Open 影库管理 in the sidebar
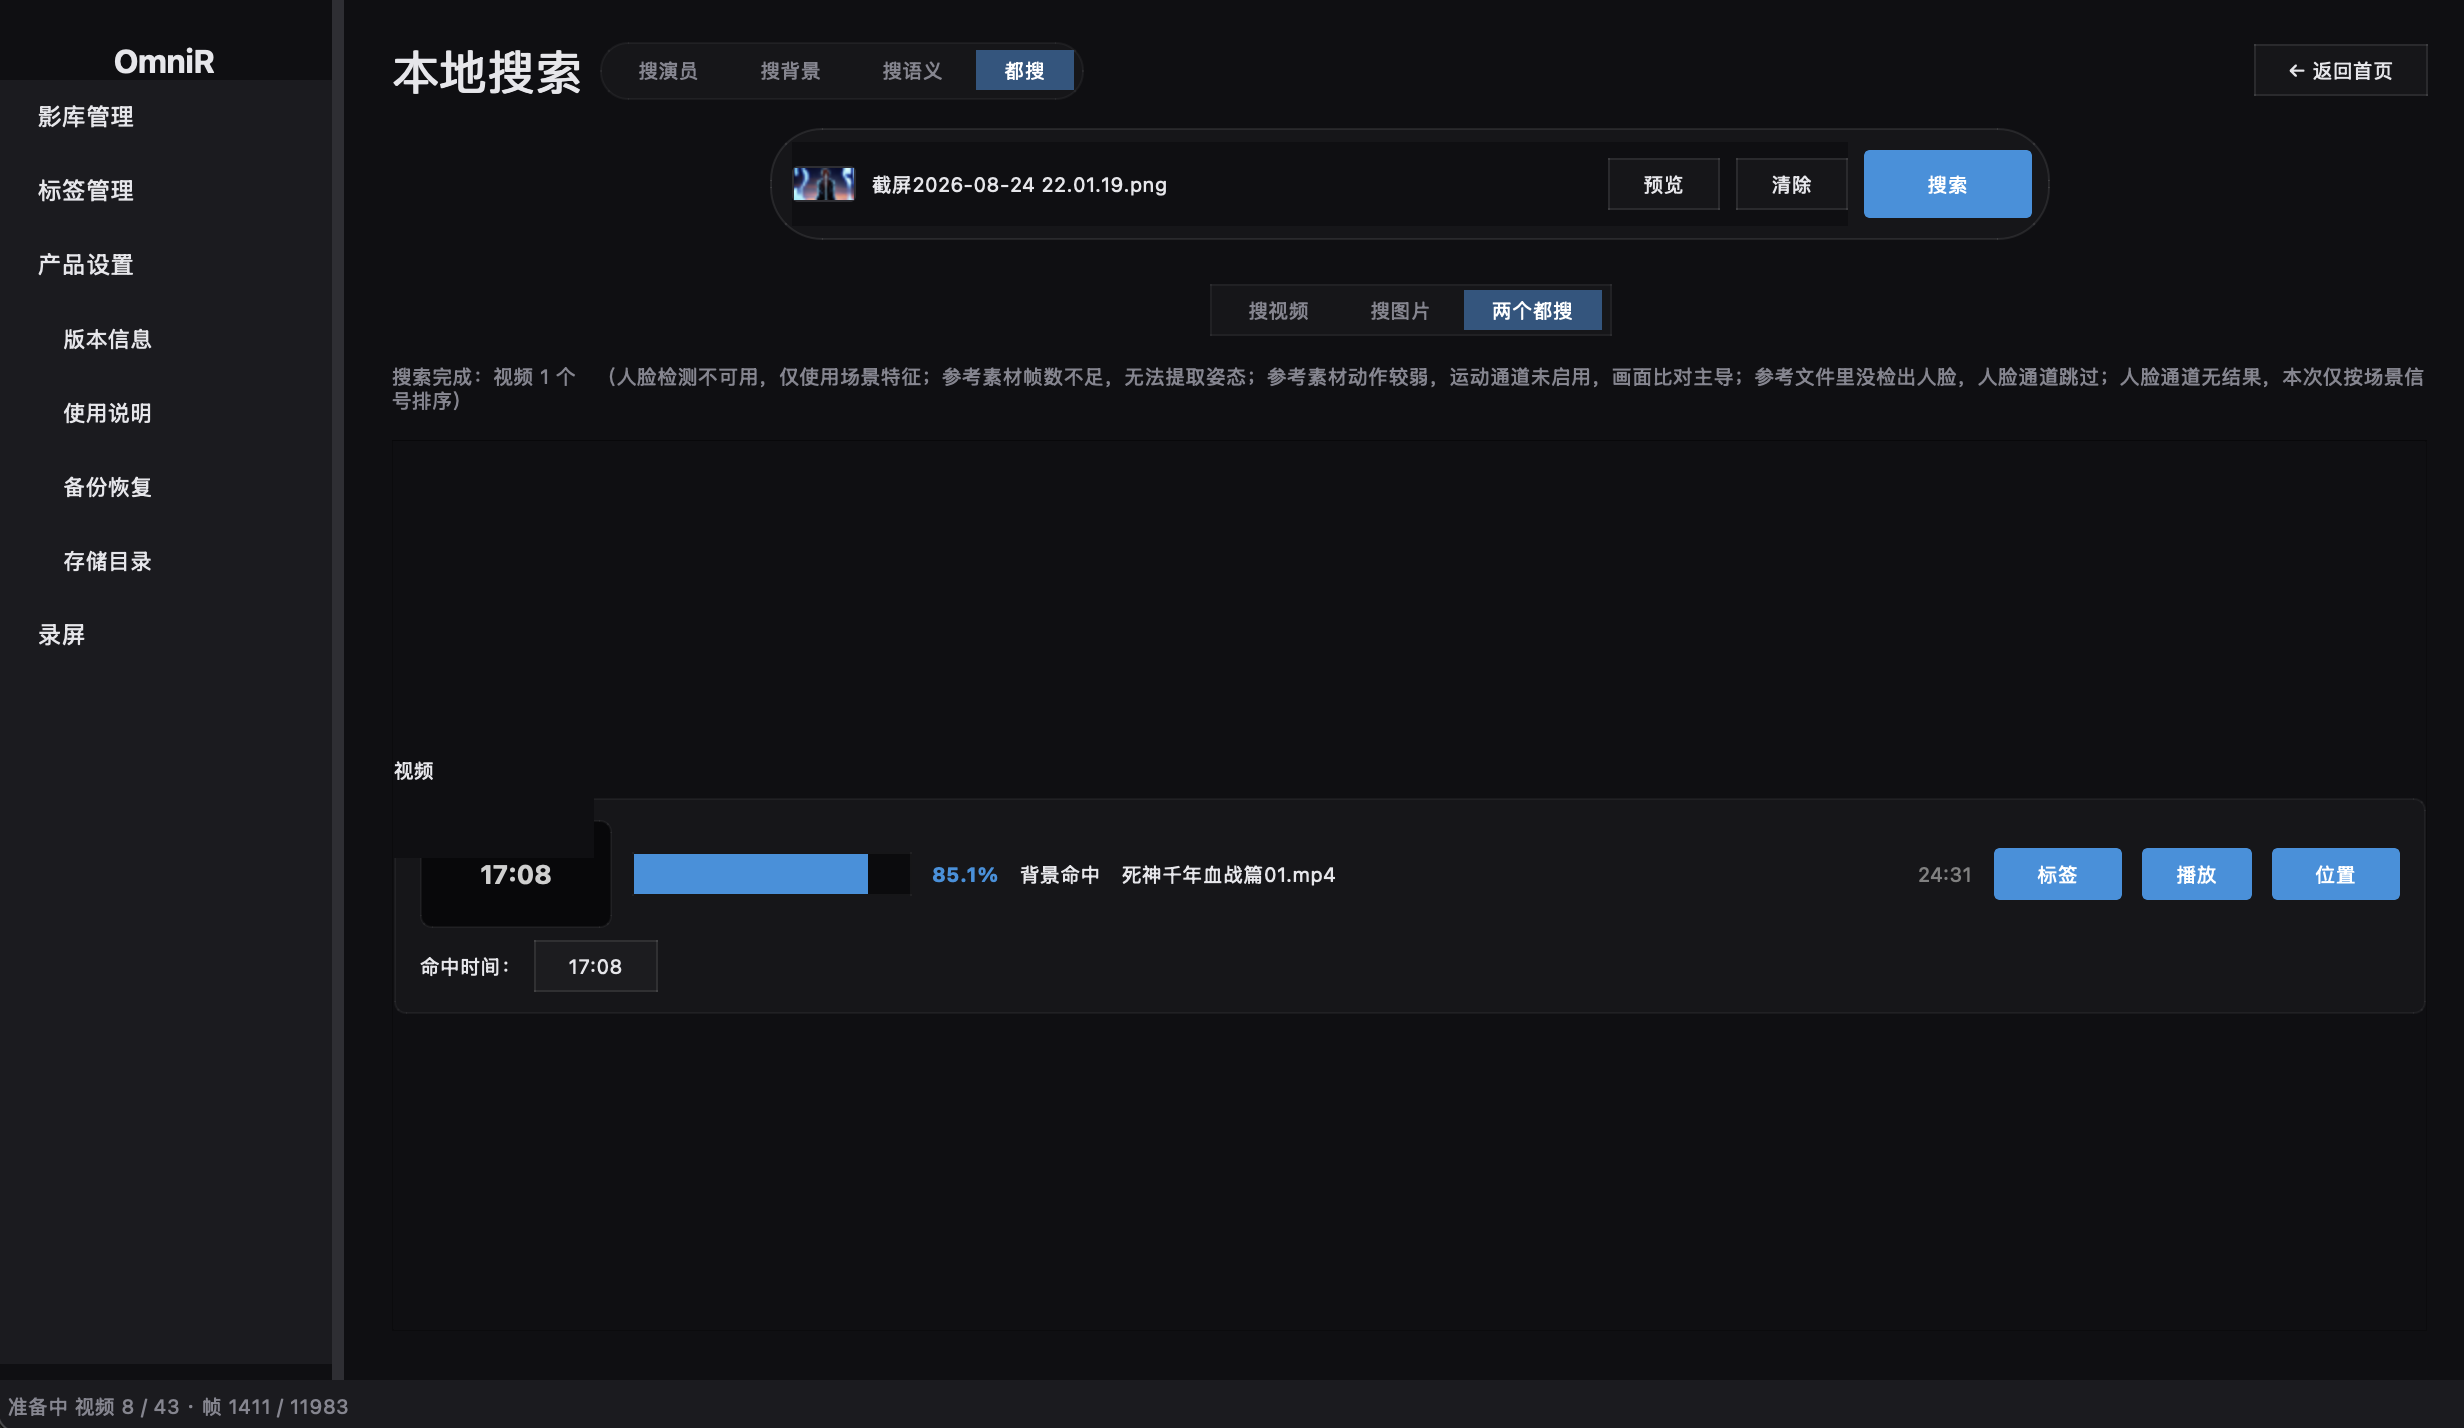2464x1428 pixels. [x=86, y=117]
